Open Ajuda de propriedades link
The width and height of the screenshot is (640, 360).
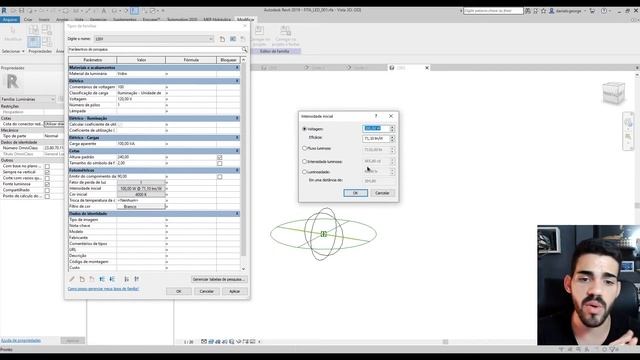pos(21,340)
